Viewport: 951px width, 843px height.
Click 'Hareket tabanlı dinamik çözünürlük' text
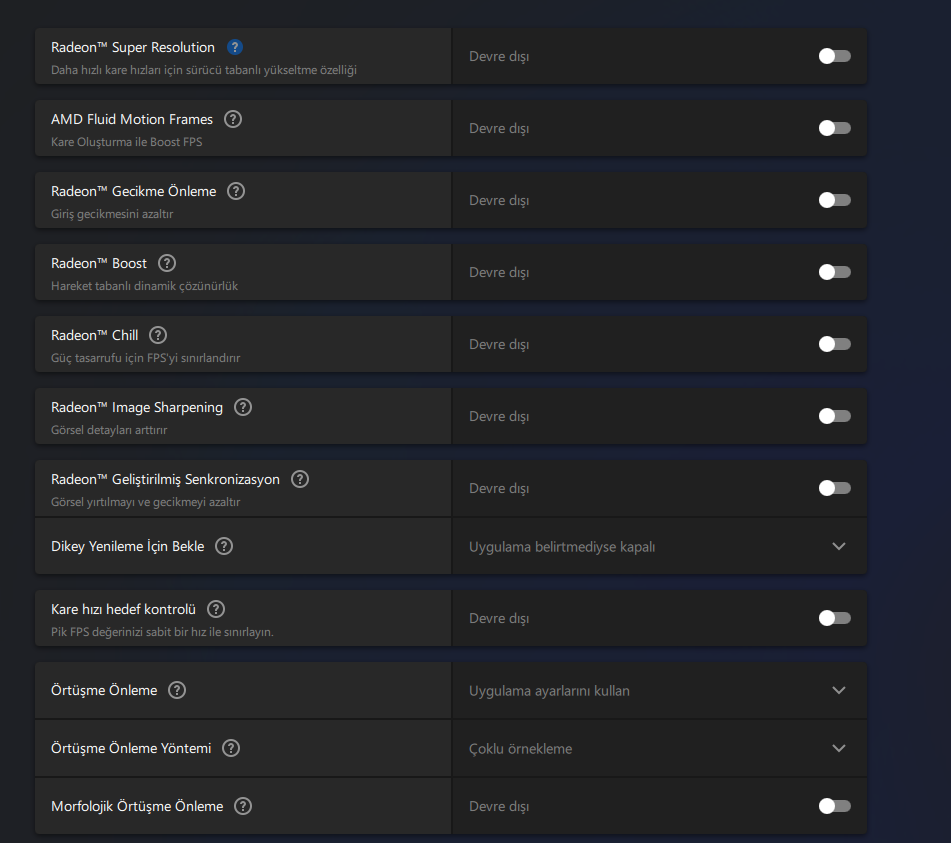(144, 286)
